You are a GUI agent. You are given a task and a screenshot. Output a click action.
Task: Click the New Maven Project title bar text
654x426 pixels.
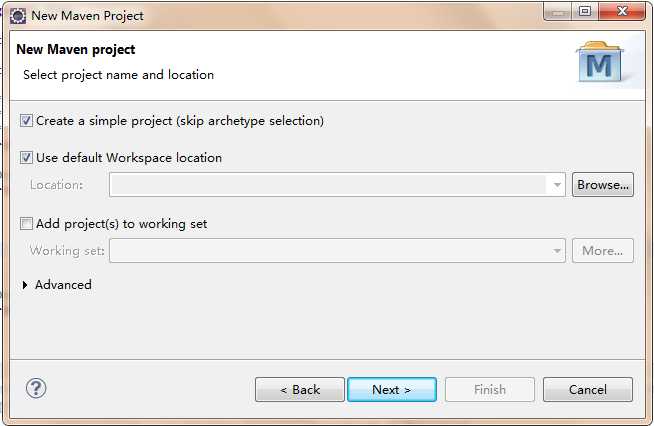(x=88, y=15)
